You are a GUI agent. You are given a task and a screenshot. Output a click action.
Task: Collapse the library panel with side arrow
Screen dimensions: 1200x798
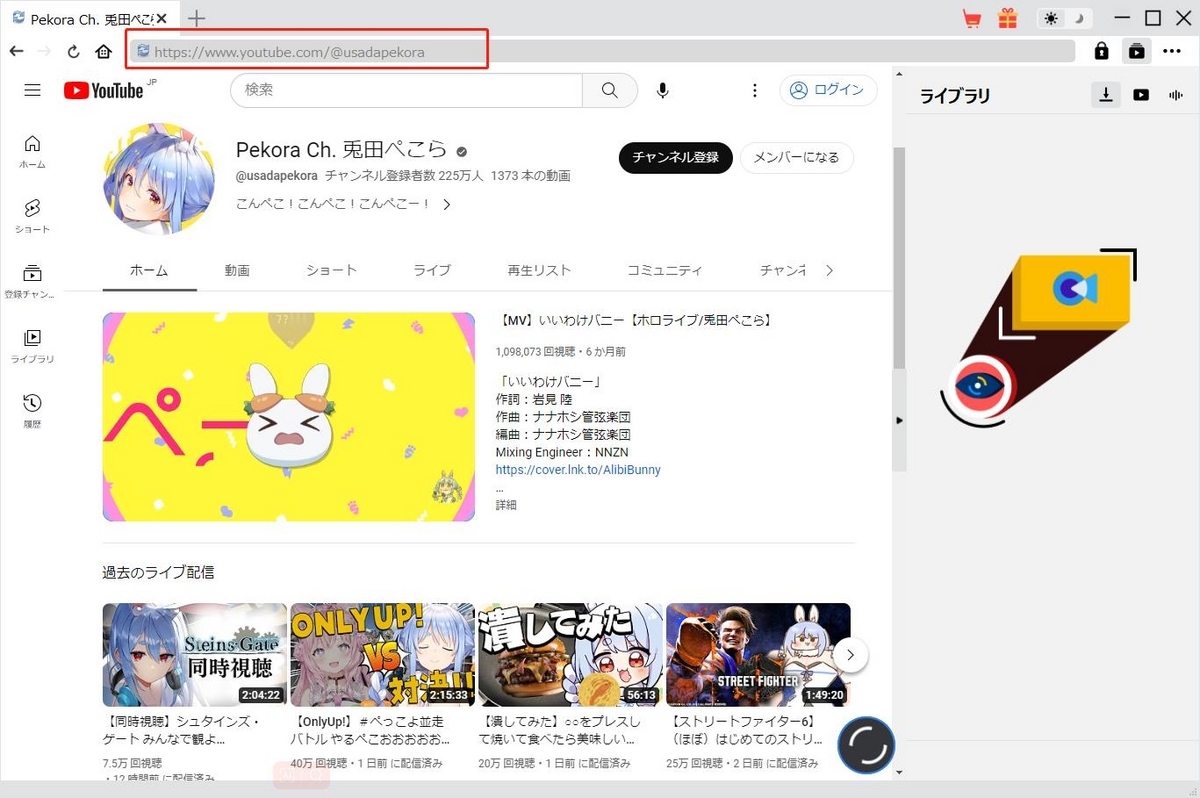(x=899, y=421)
